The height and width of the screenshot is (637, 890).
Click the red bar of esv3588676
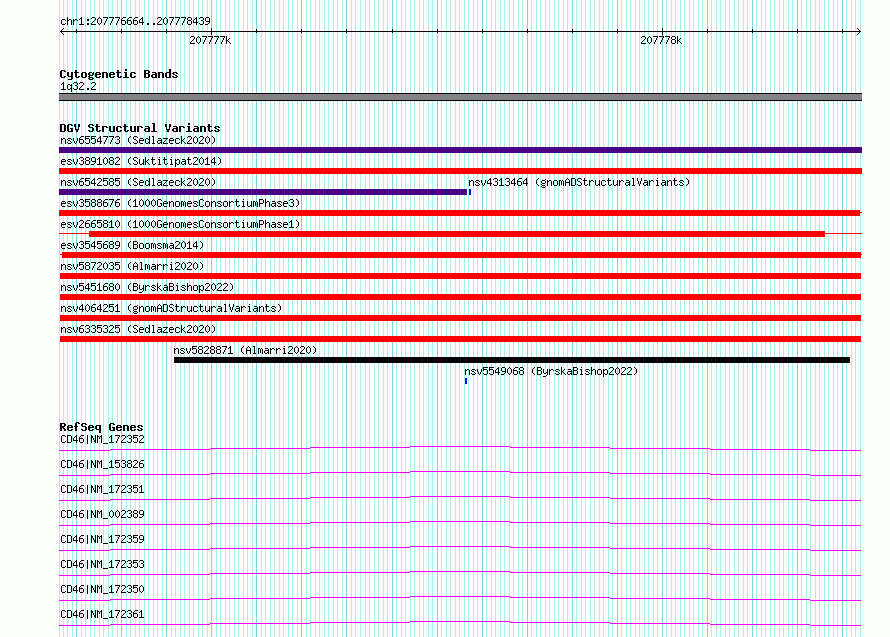click(460, 213)
